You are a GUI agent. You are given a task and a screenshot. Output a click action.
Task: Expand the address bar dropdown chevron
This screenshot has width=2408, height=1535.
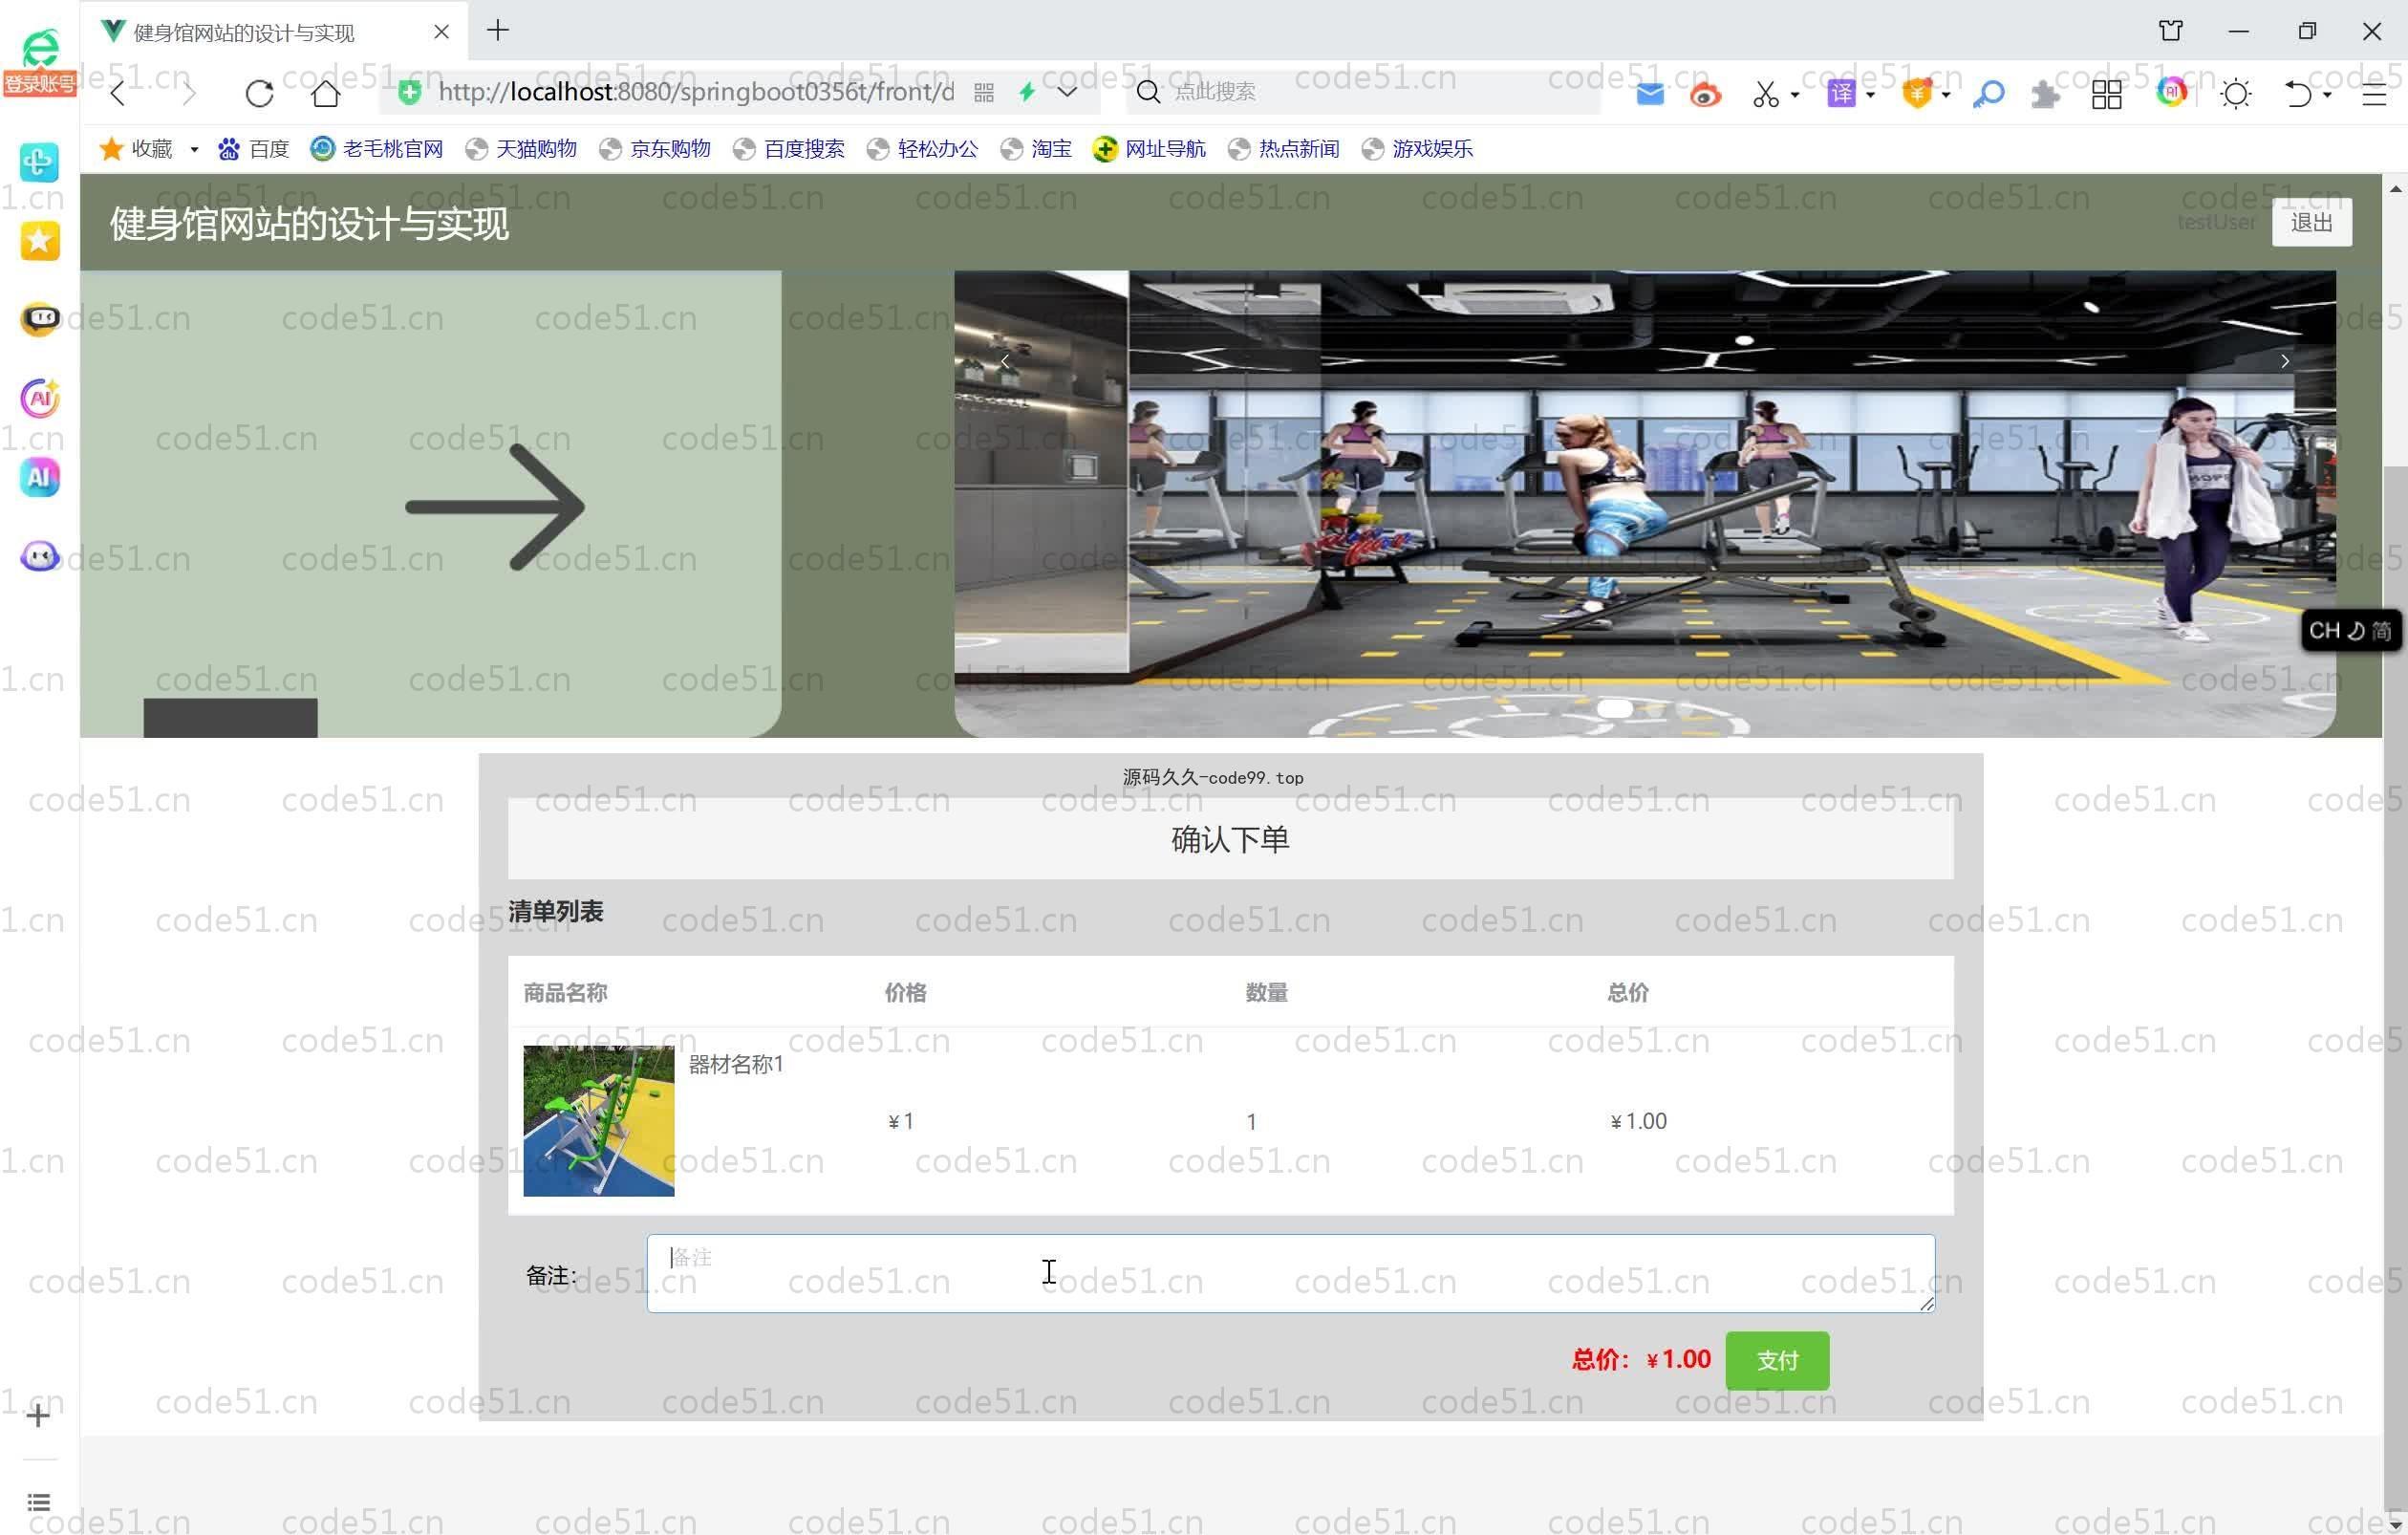(1067, 92)
